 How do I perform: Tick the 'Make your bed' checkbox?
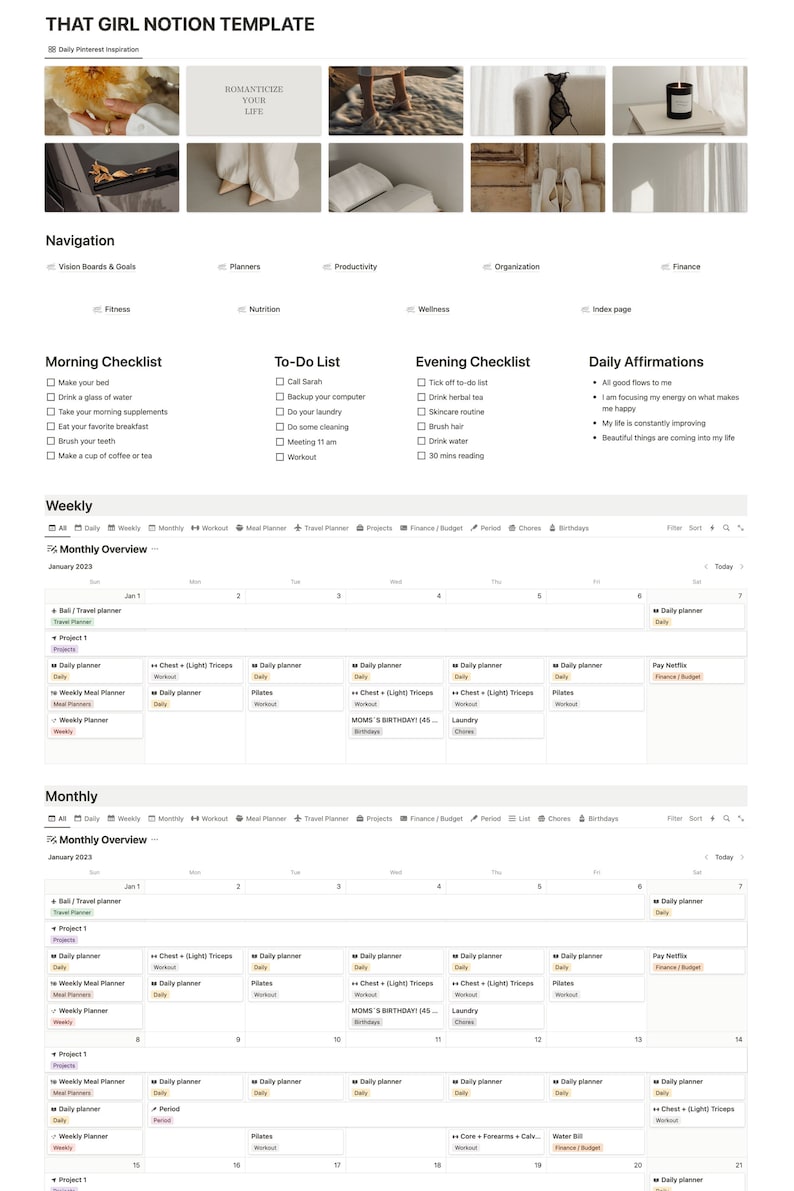(51, 383)
